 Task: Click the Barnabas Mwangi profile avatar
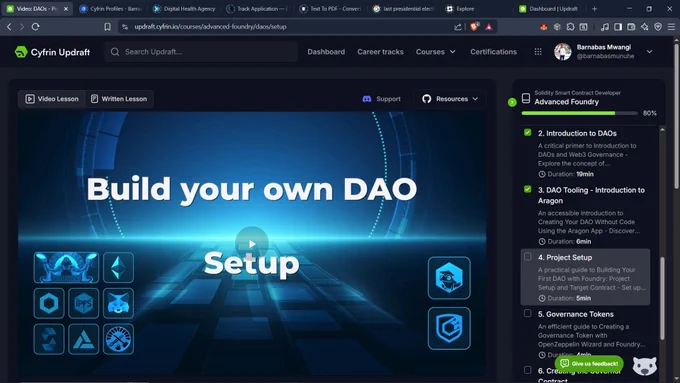coord(562,52)
